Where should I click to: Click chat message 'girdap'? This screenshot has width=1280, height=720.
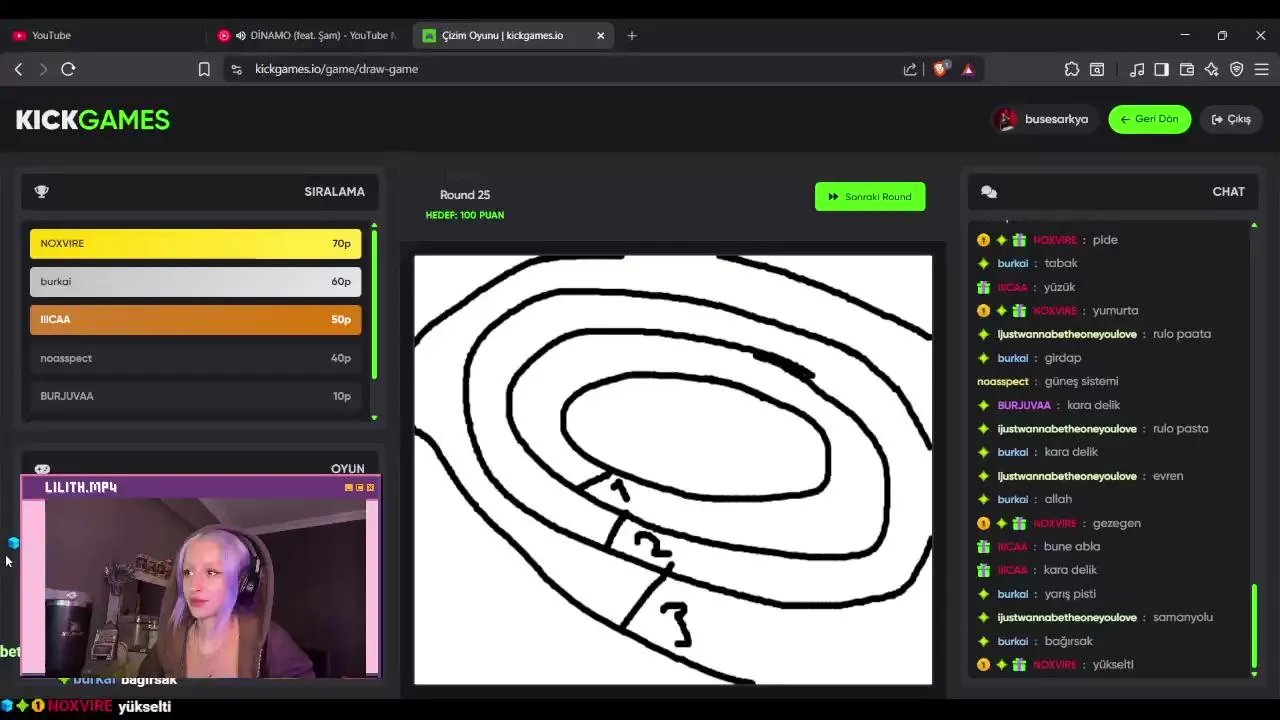pos(1062,358)
